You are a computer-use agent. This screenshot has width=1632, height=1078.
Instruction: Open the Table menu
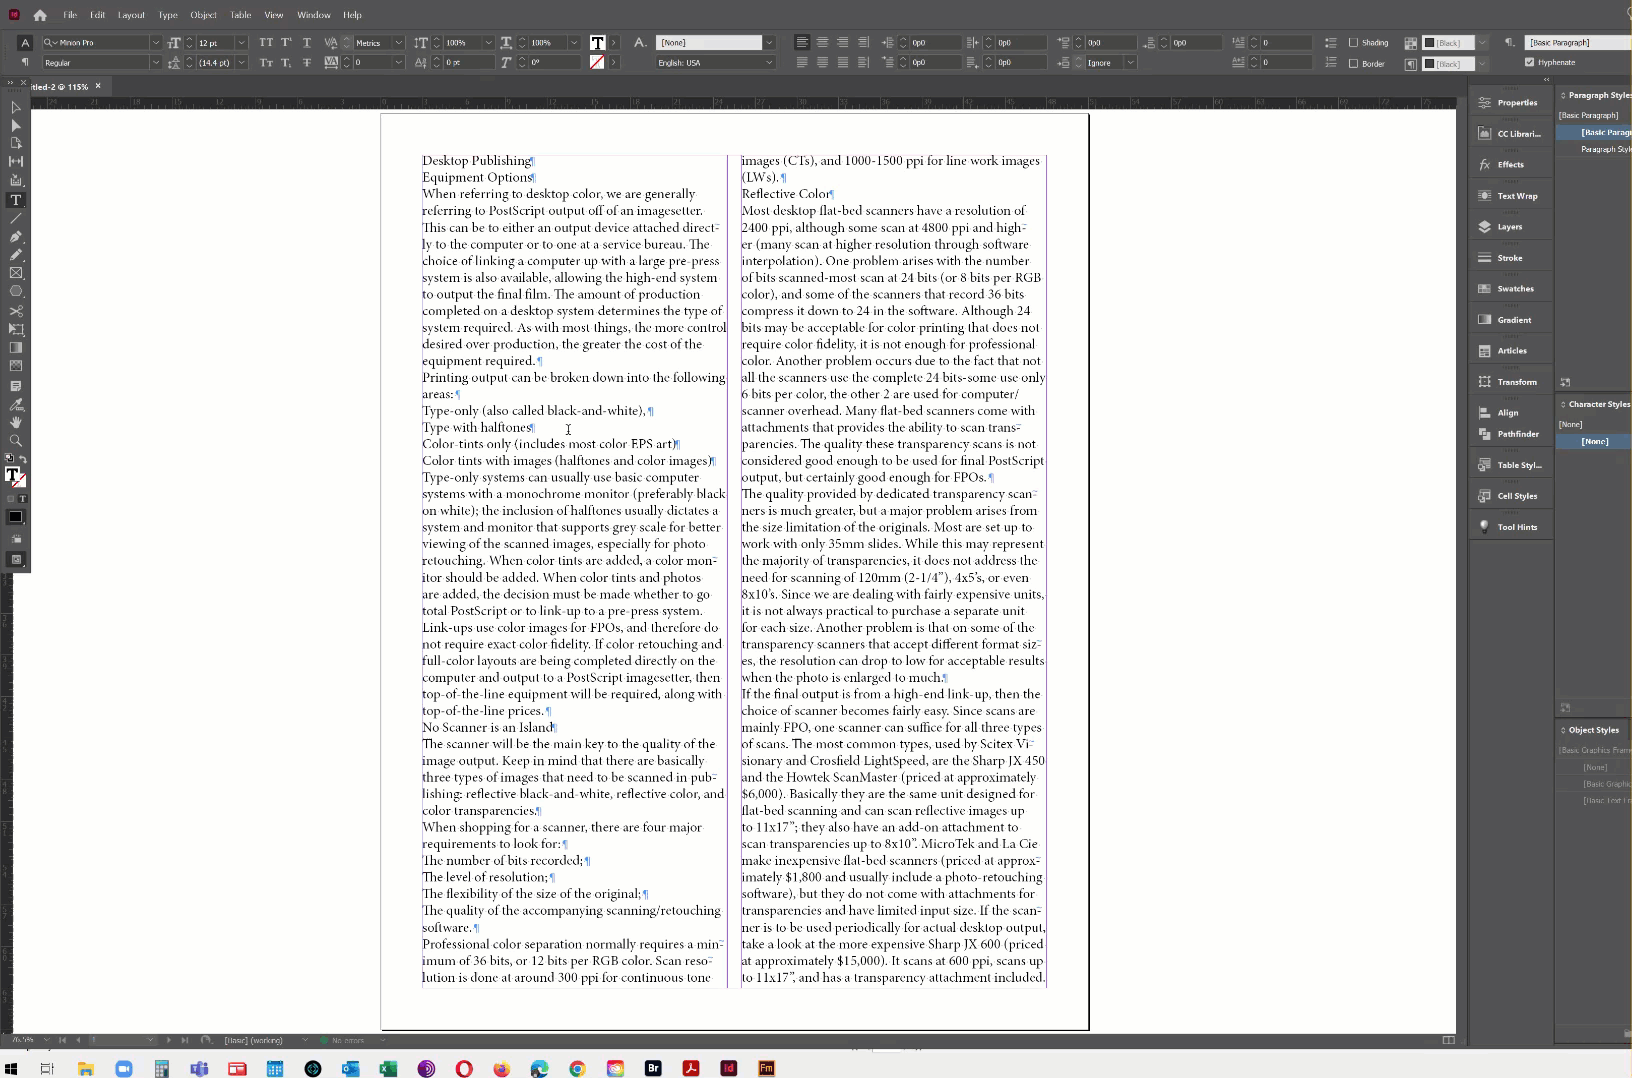[241, 15]
